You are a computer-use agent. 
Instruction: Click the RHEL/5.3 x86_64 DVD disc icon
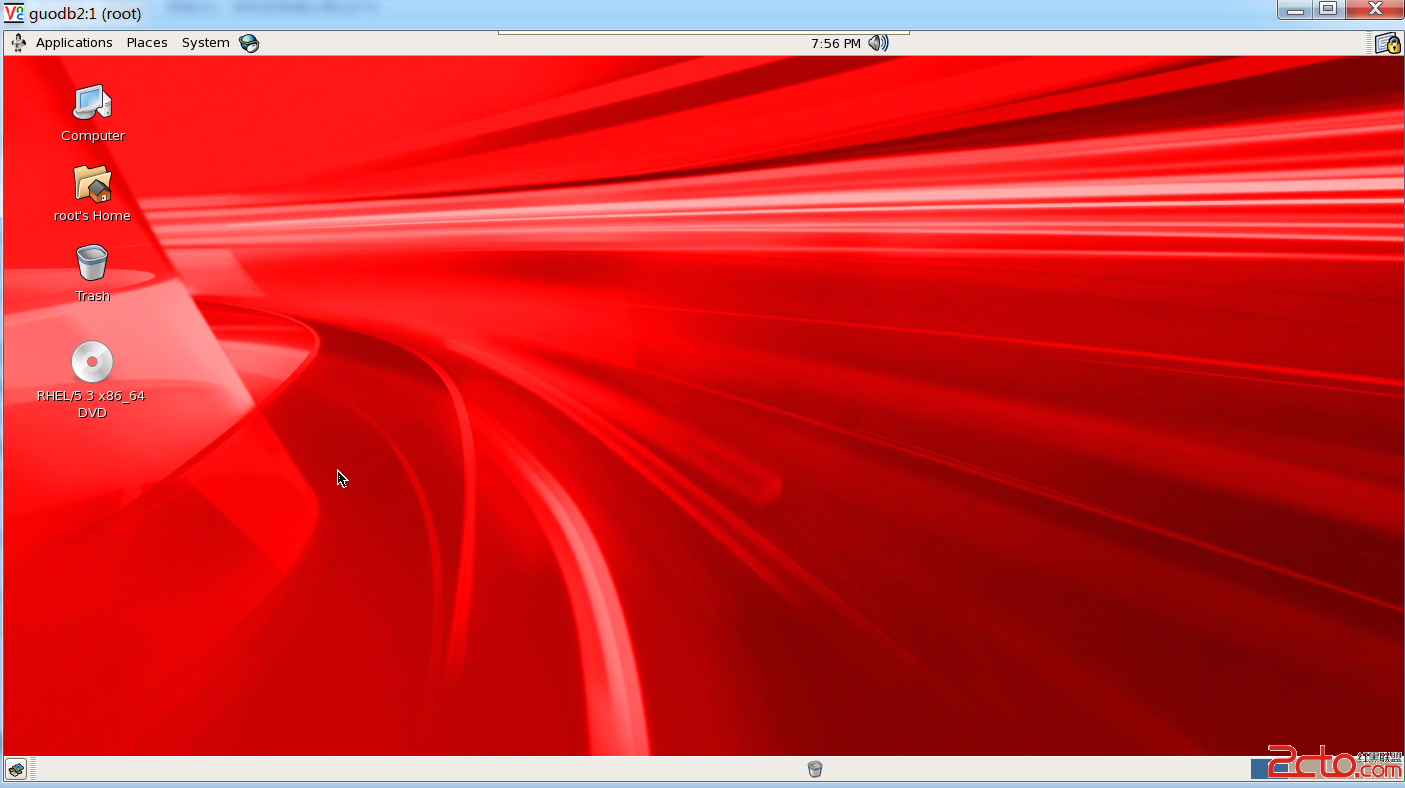point(92,362)
